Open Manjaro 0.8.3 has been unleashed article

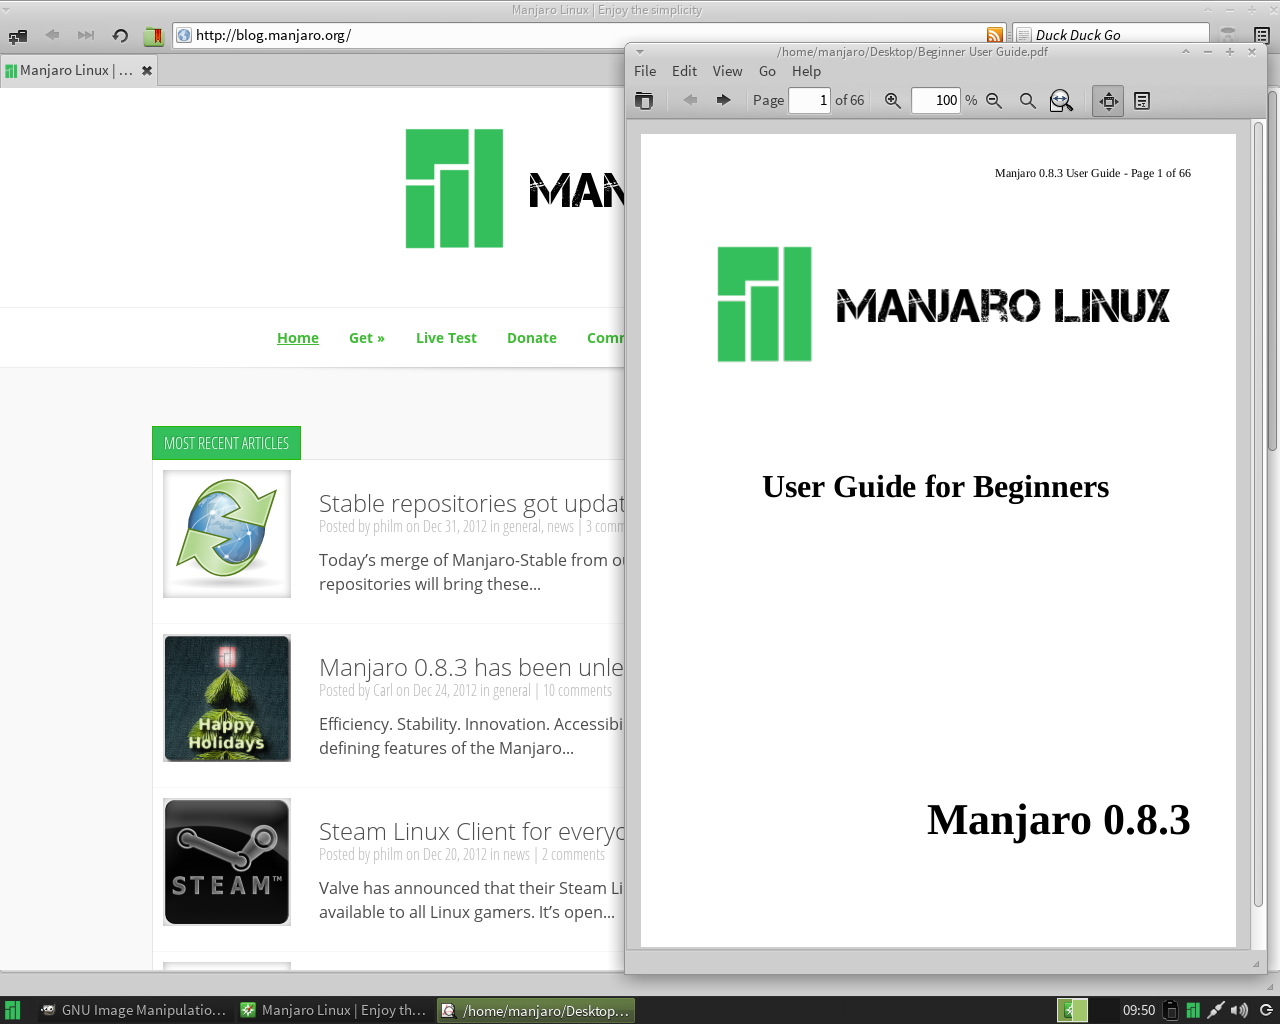471,667
